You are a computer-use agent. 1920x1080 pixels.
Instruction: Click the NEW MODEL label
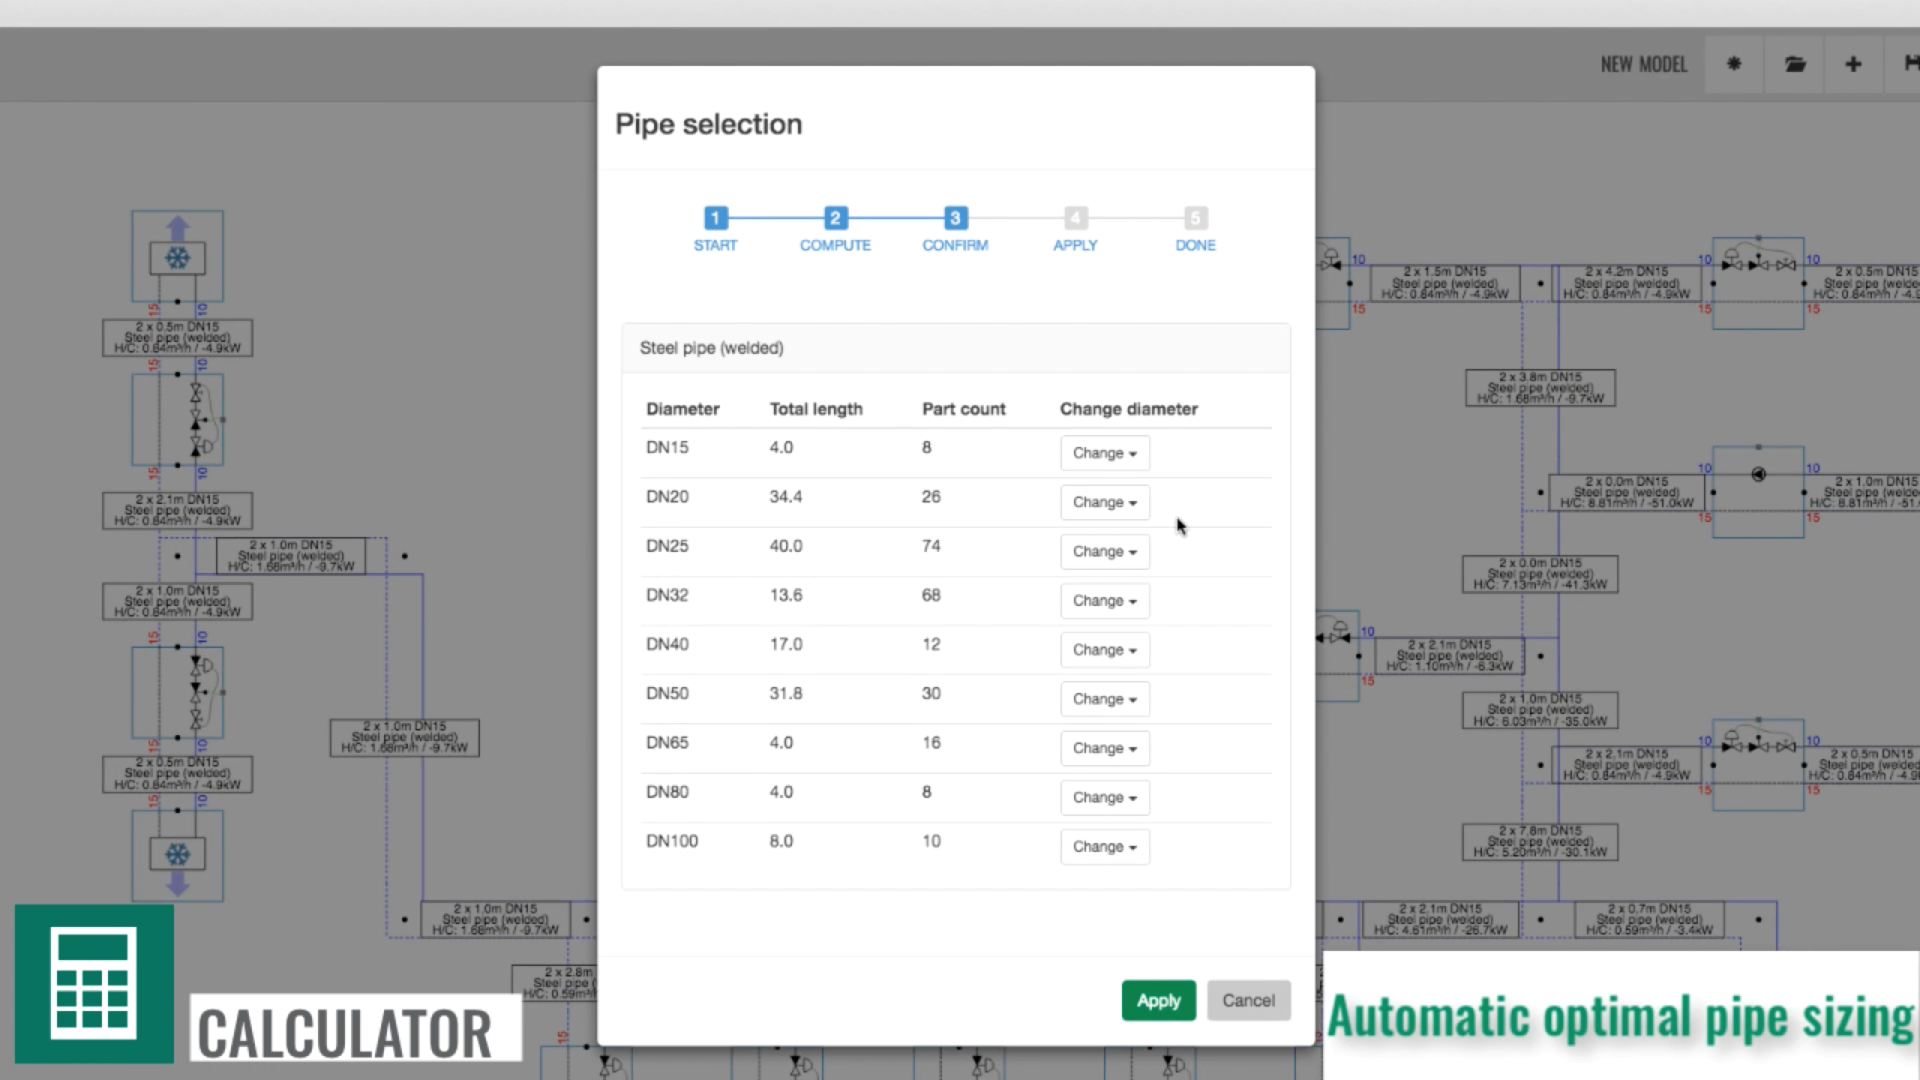click(x=1643, y=64)
